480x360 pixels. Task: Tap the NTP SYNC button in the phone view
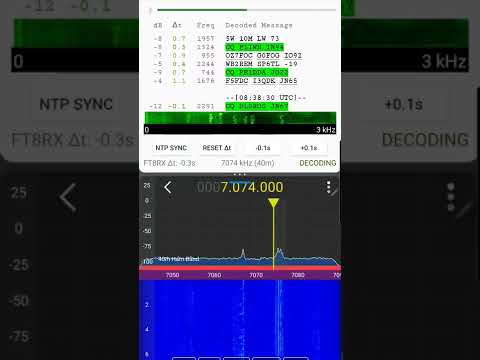click(x=171, y=148)
